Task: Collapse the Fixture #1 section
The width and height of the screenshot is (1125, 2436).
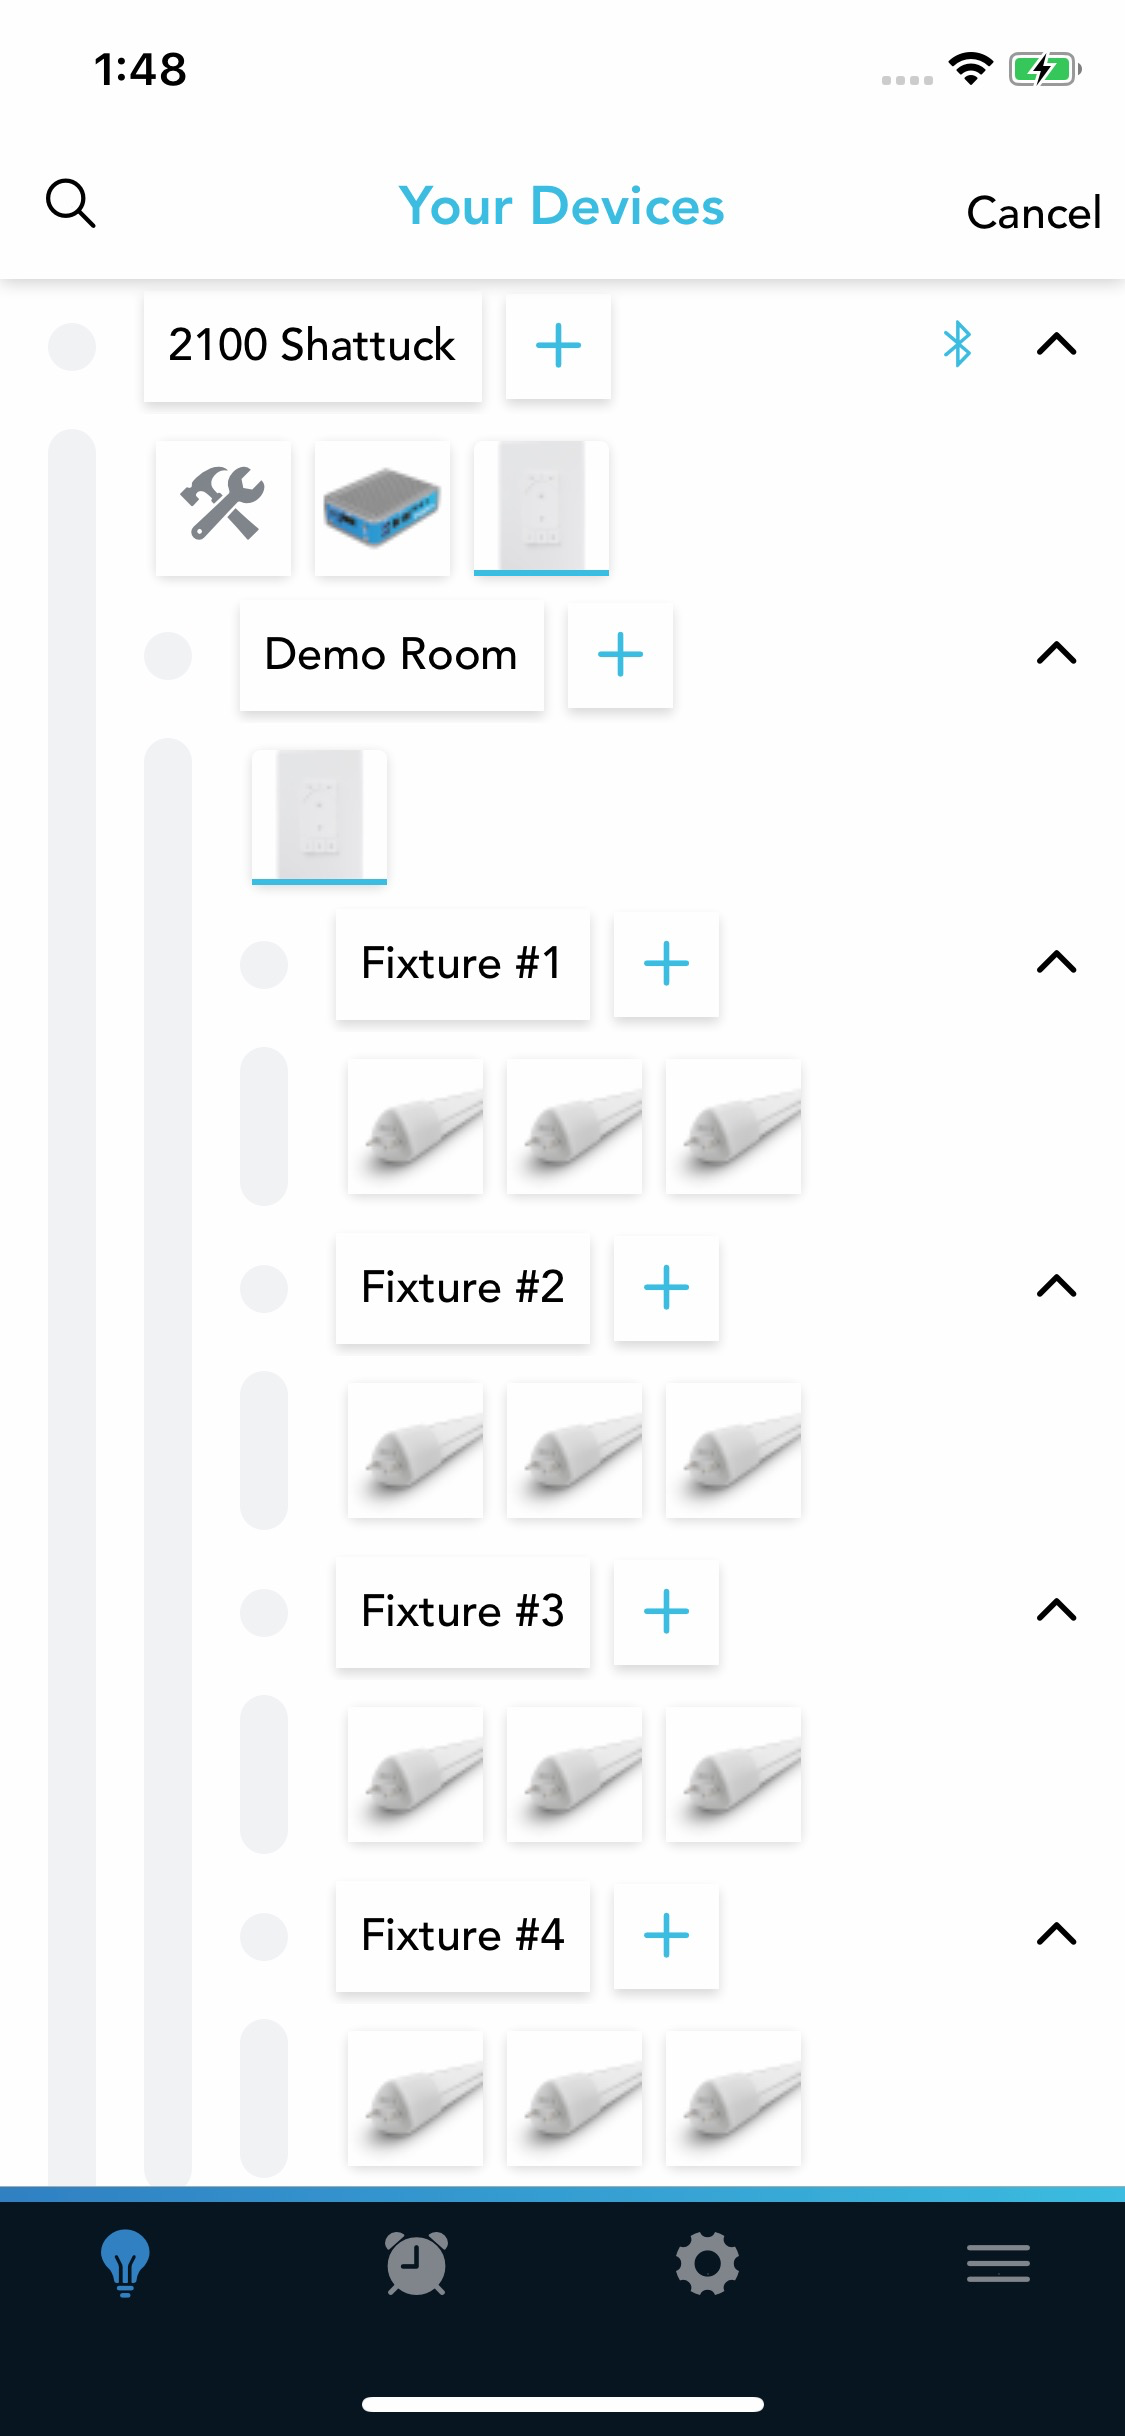Action: (x=1056, y=963)
